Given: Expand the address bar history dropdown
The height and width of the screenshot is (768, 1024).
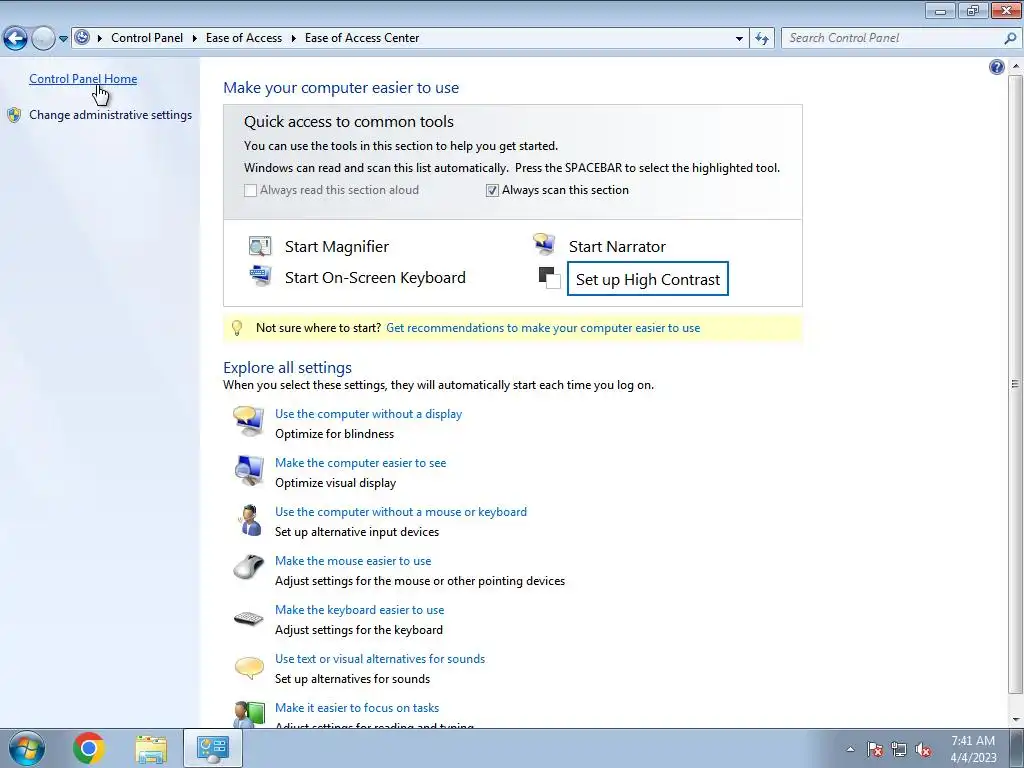Looking at the screenshot, I should coord(739,39).
